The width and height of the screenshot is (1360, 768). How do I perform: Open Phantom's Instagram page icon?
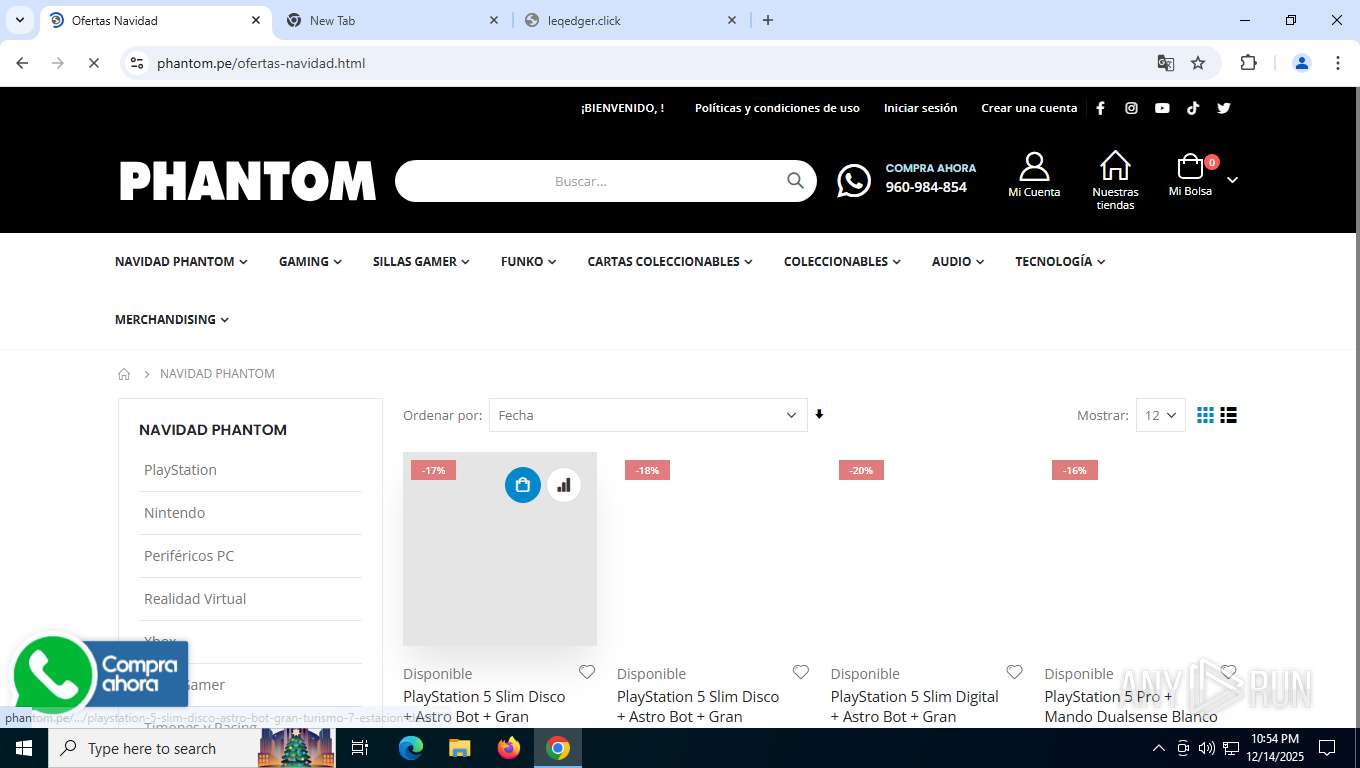pos(1131,108)
